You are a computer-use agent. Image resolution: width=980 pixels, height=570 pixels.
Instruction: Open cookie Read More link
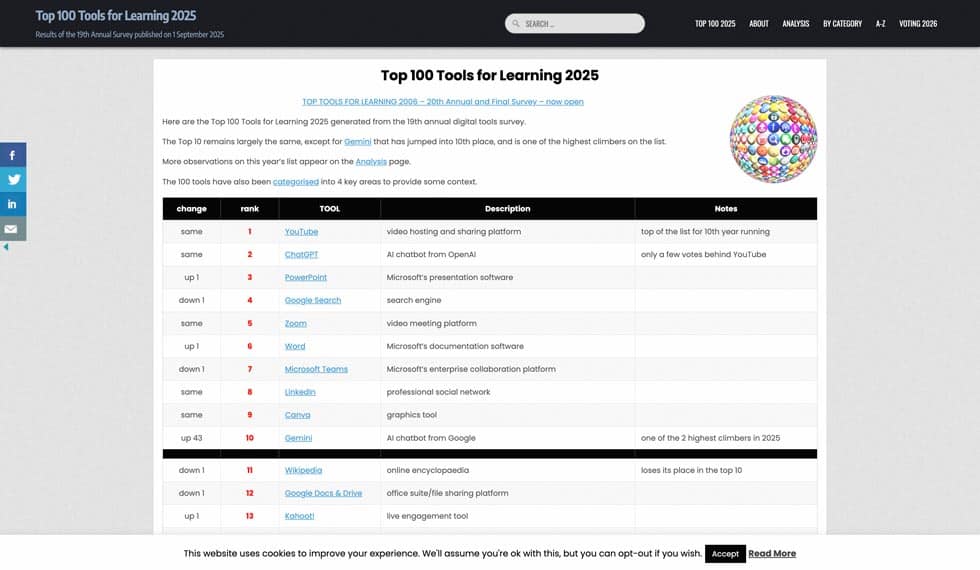[x=772, y=554]
